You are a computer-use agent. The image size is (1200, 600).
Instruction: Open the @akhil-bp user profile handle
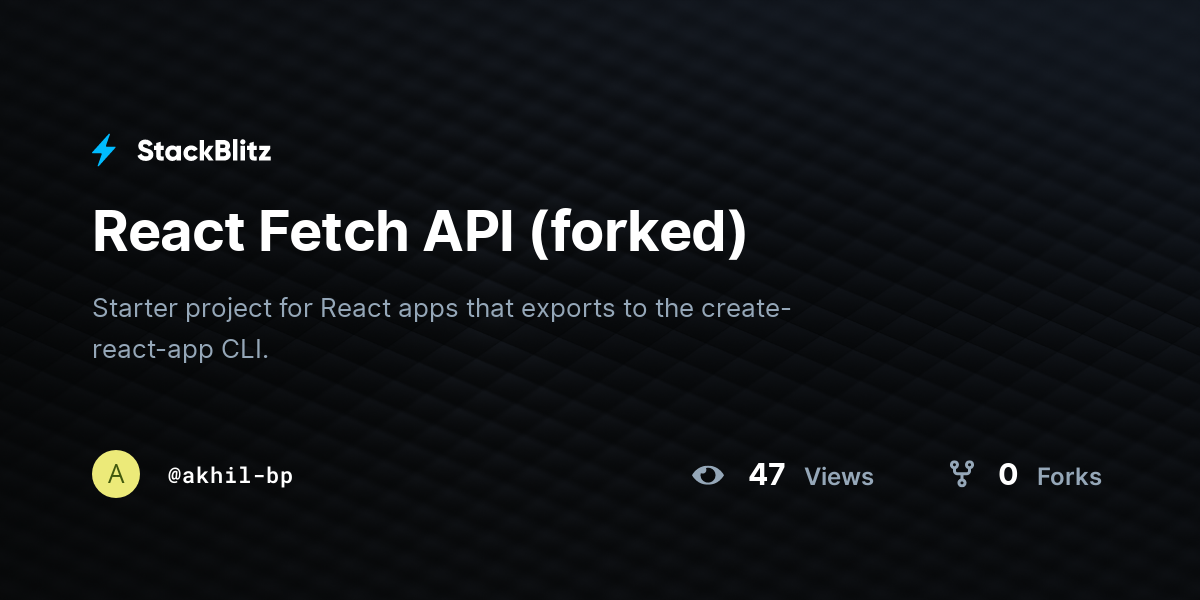[x=230, y=475]
